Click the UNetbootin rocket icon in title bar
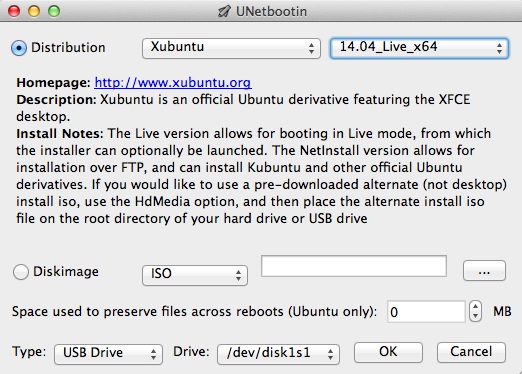The width and height of the screenshot is (522, 374). 224,11
